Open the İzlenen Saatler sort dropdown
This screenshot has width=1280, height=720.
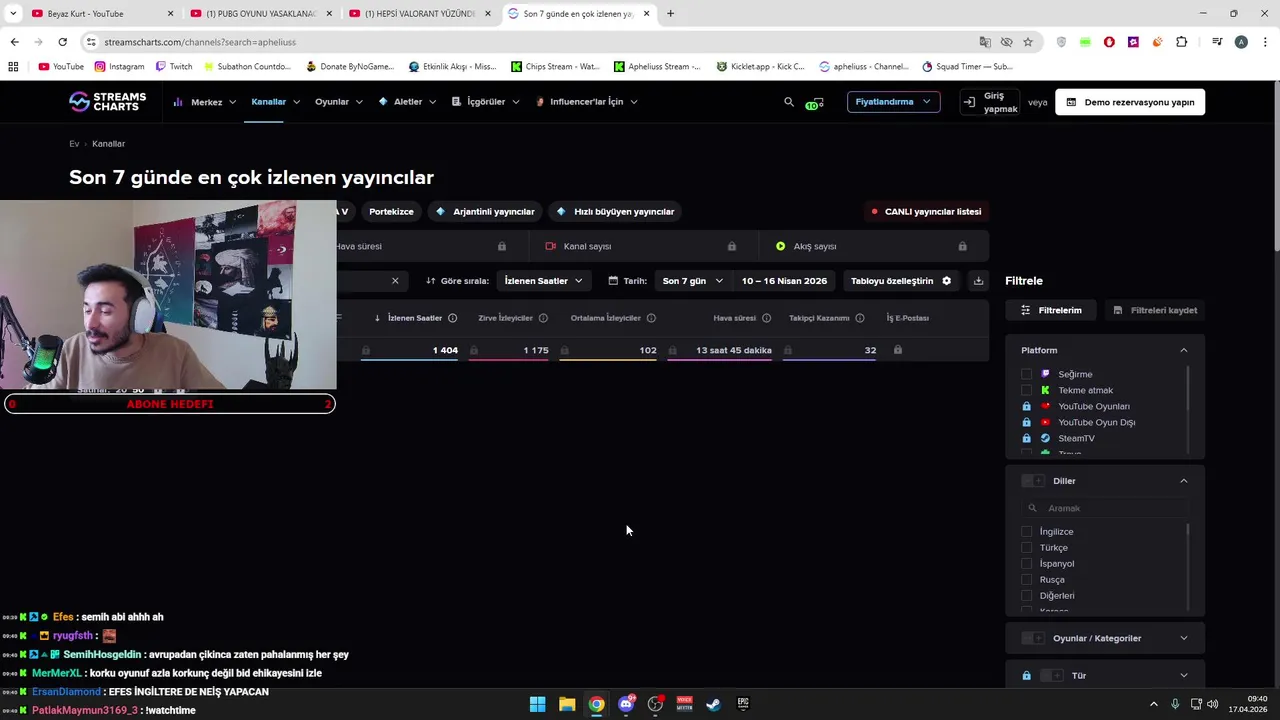pos(544,281)
